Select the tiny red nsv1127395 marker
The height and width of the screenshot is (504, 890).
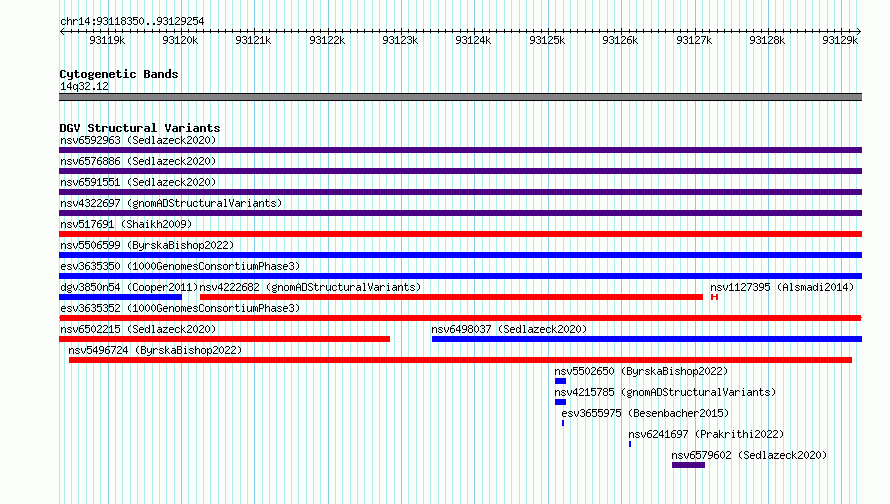pyautogui.click(x=715, y=297)
